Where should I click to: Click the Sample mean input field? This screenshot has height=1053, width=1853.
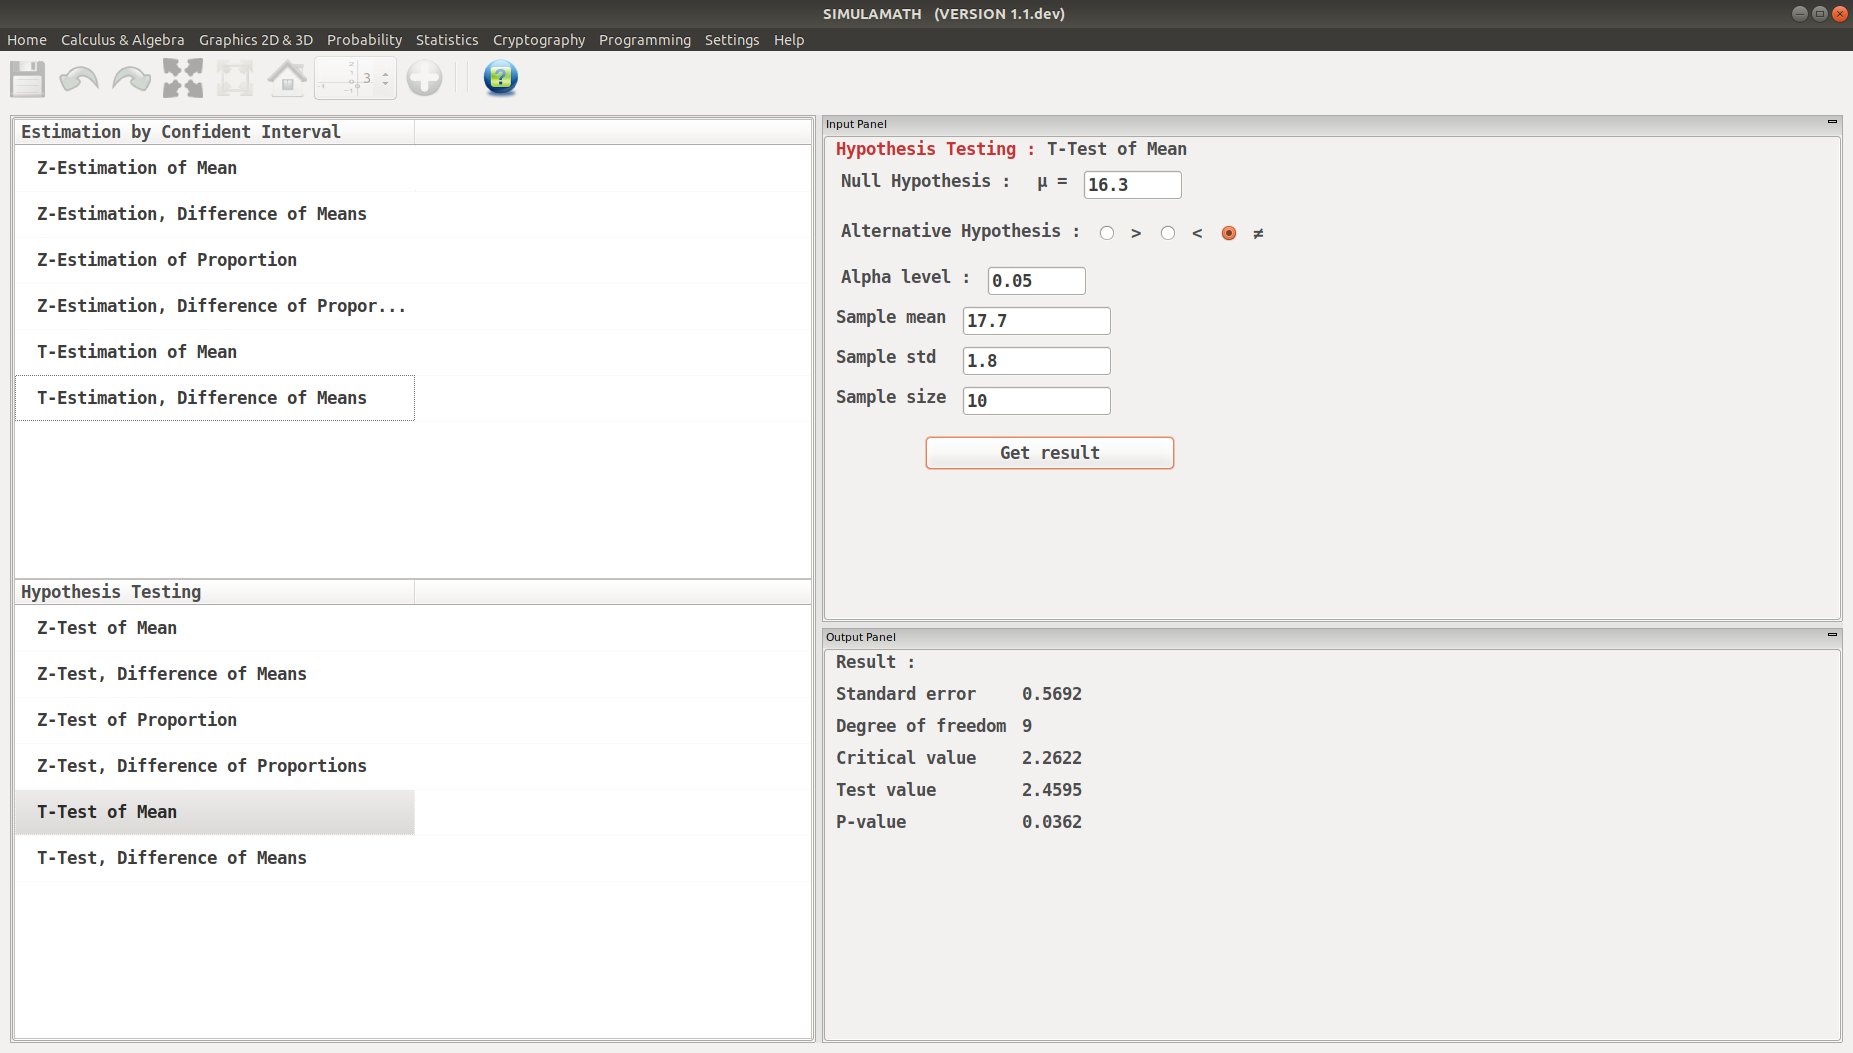[1036, 321]
